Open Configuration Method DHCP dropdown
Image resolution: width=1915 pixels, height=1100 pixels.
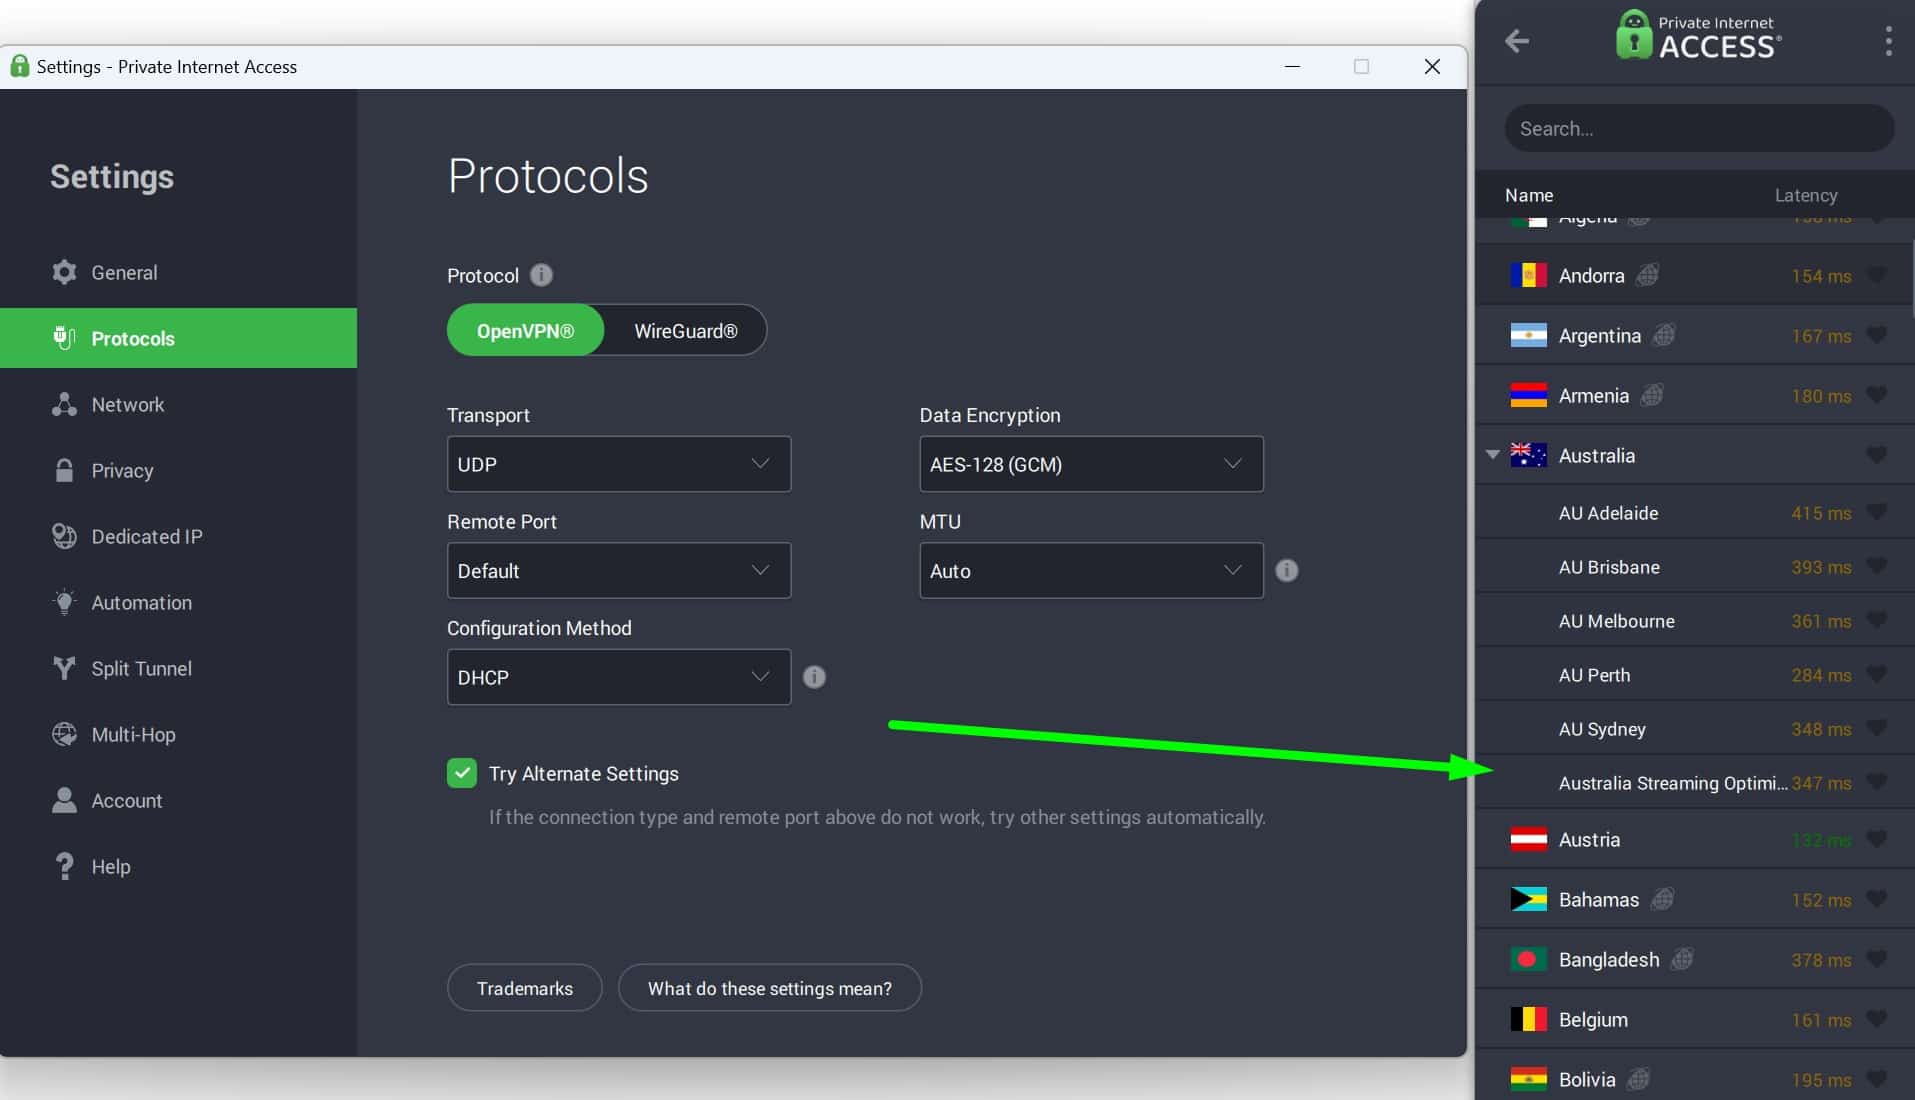(619, 677)
